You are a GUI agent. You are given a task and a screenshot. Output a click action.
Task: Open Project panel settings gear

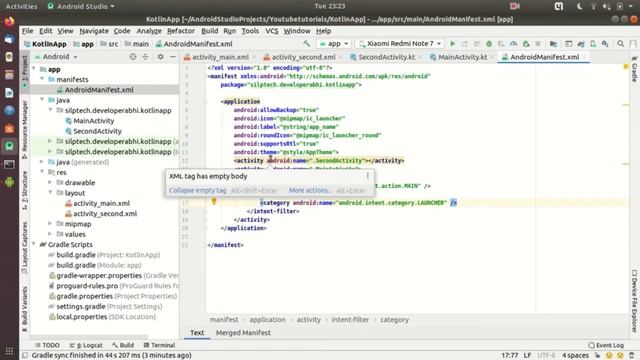click(160, 57)
